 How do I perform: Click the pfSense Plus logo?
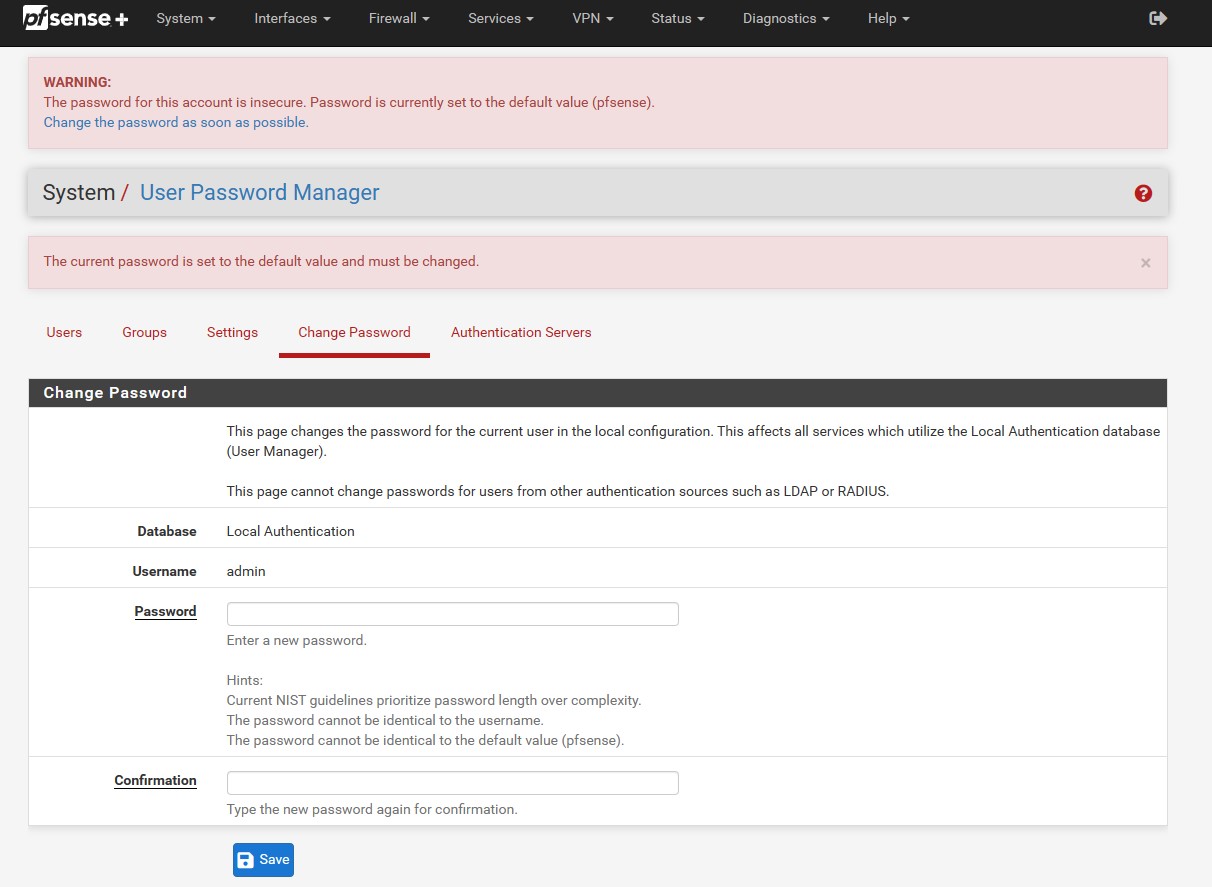(76, 18)
